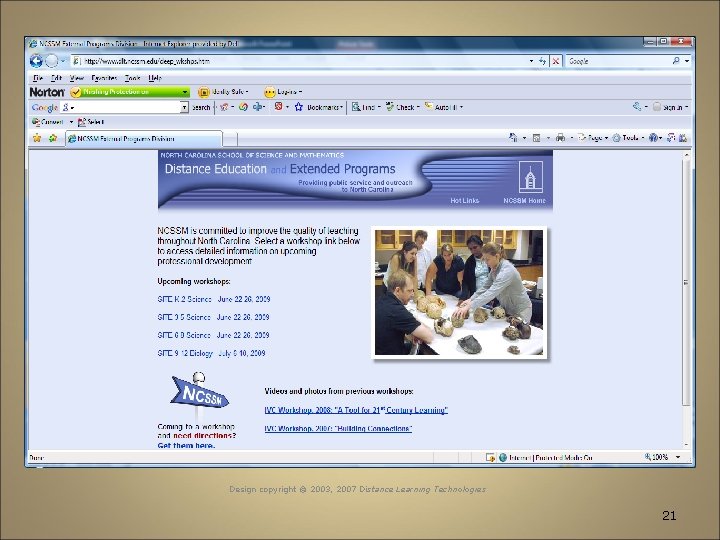Click the Home icon in the command bar
This screenshot has height=540, width=720.
tap(513, 137)
